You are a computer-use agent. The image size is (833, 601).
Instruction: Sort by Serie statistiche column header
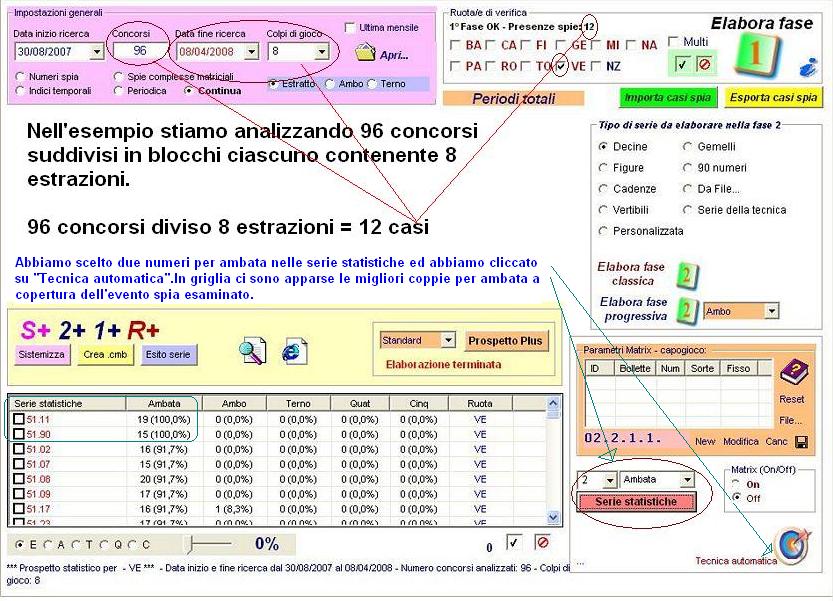(x=67, y=404)
